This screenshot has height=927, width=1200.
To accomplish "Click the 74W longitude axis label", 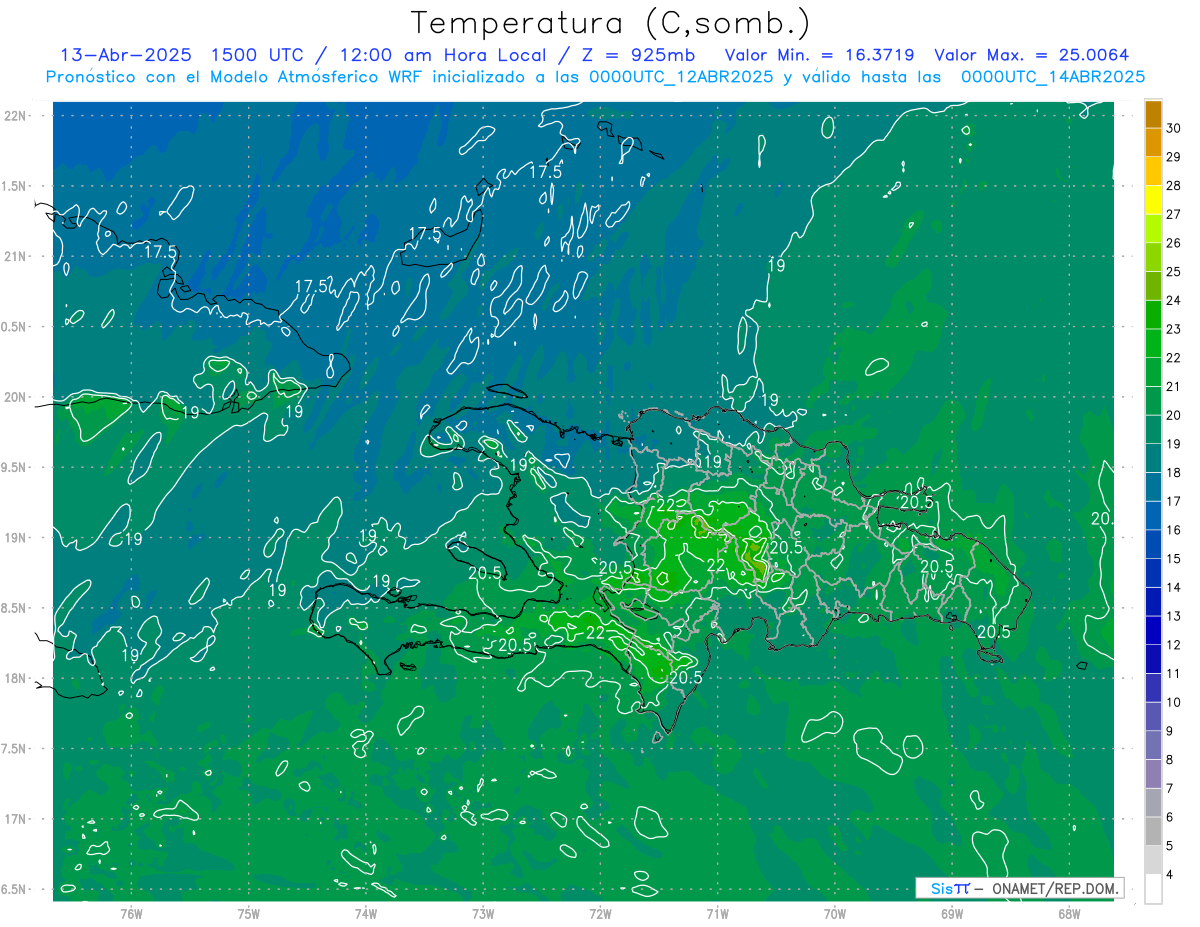I will click(366, 914).
